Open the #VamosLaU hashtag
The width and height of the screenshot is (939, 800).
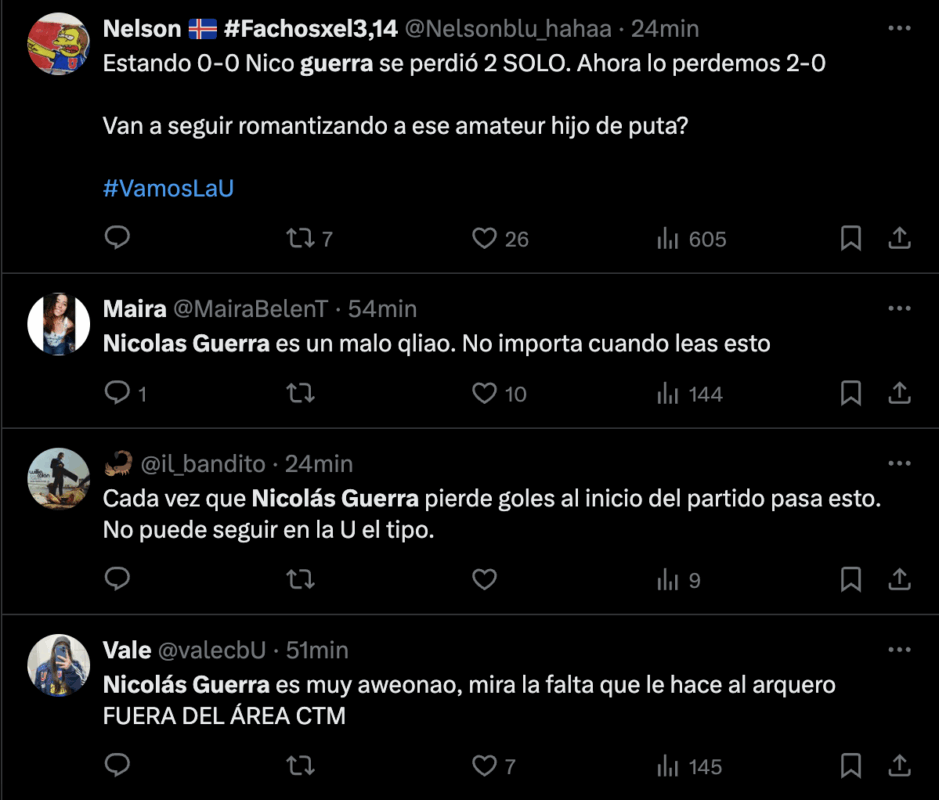(x=168, y=188)
